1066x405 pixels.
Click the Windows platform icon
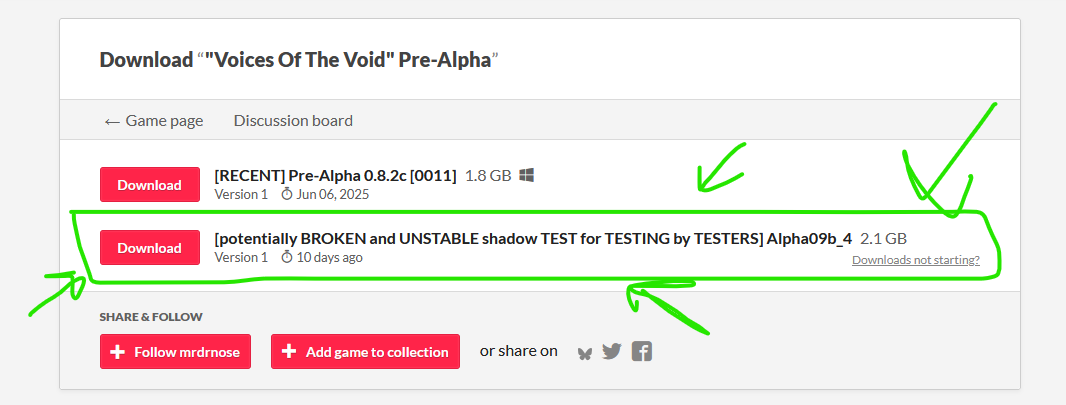coord(527,175)
